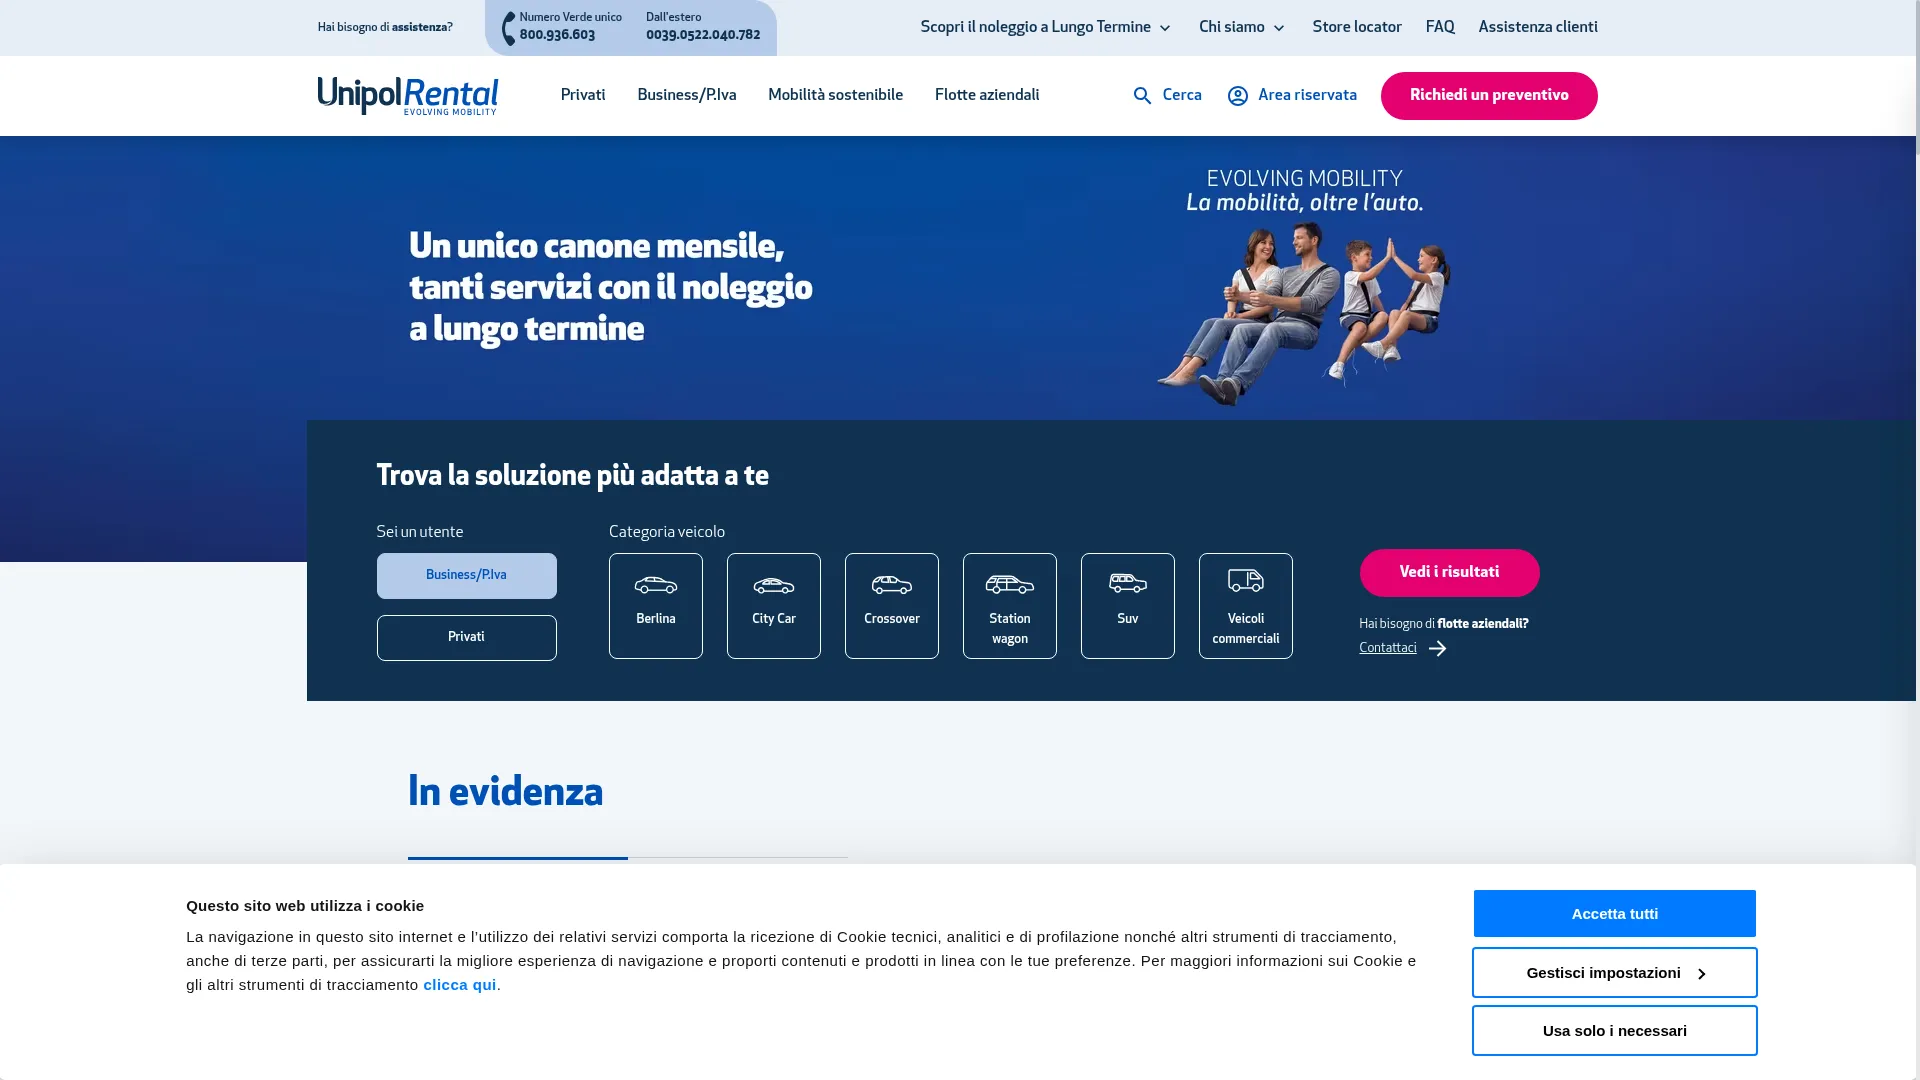Open Assistenza clienti page
1920x1080 pixels.
point(1538,28)
